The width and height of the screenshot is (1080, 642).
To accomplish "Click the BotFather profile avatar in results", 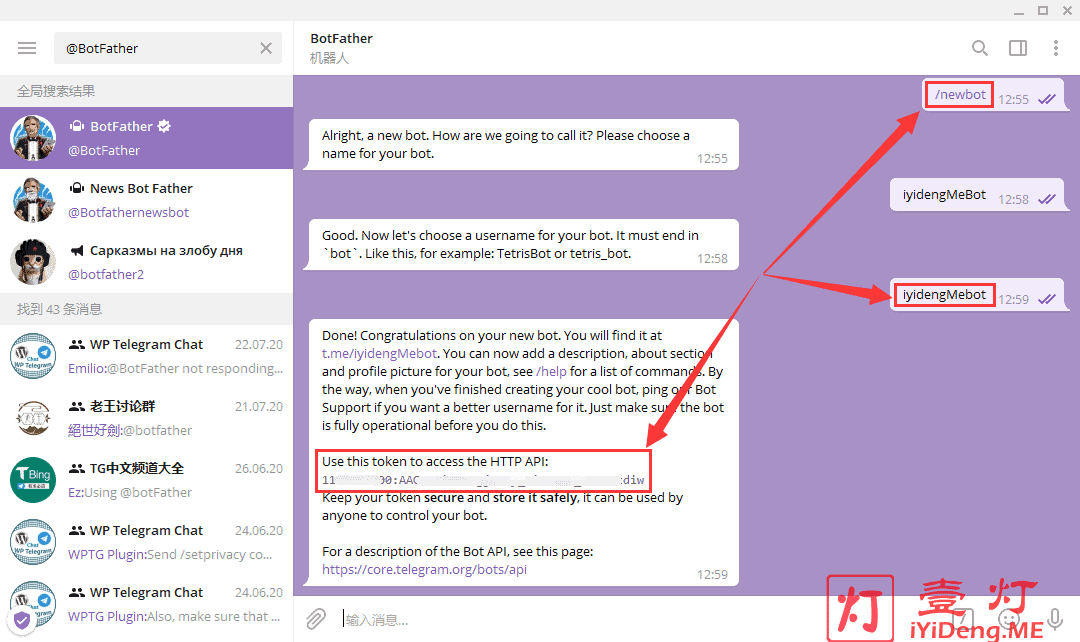I will [x=33, y=138].
